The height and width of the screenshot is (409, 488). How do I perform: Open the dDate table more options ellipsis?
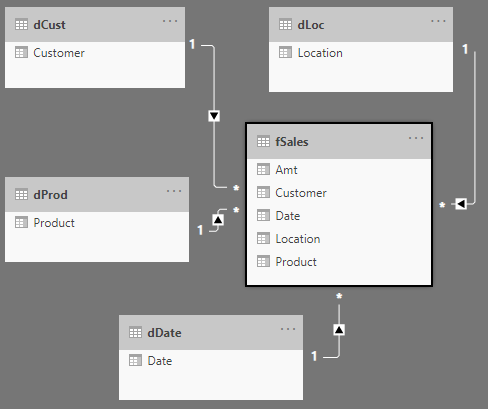288,329
